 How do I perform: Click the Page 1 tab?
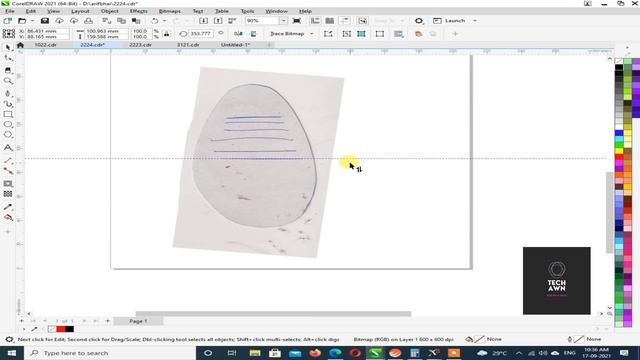(x=138, y=321)
